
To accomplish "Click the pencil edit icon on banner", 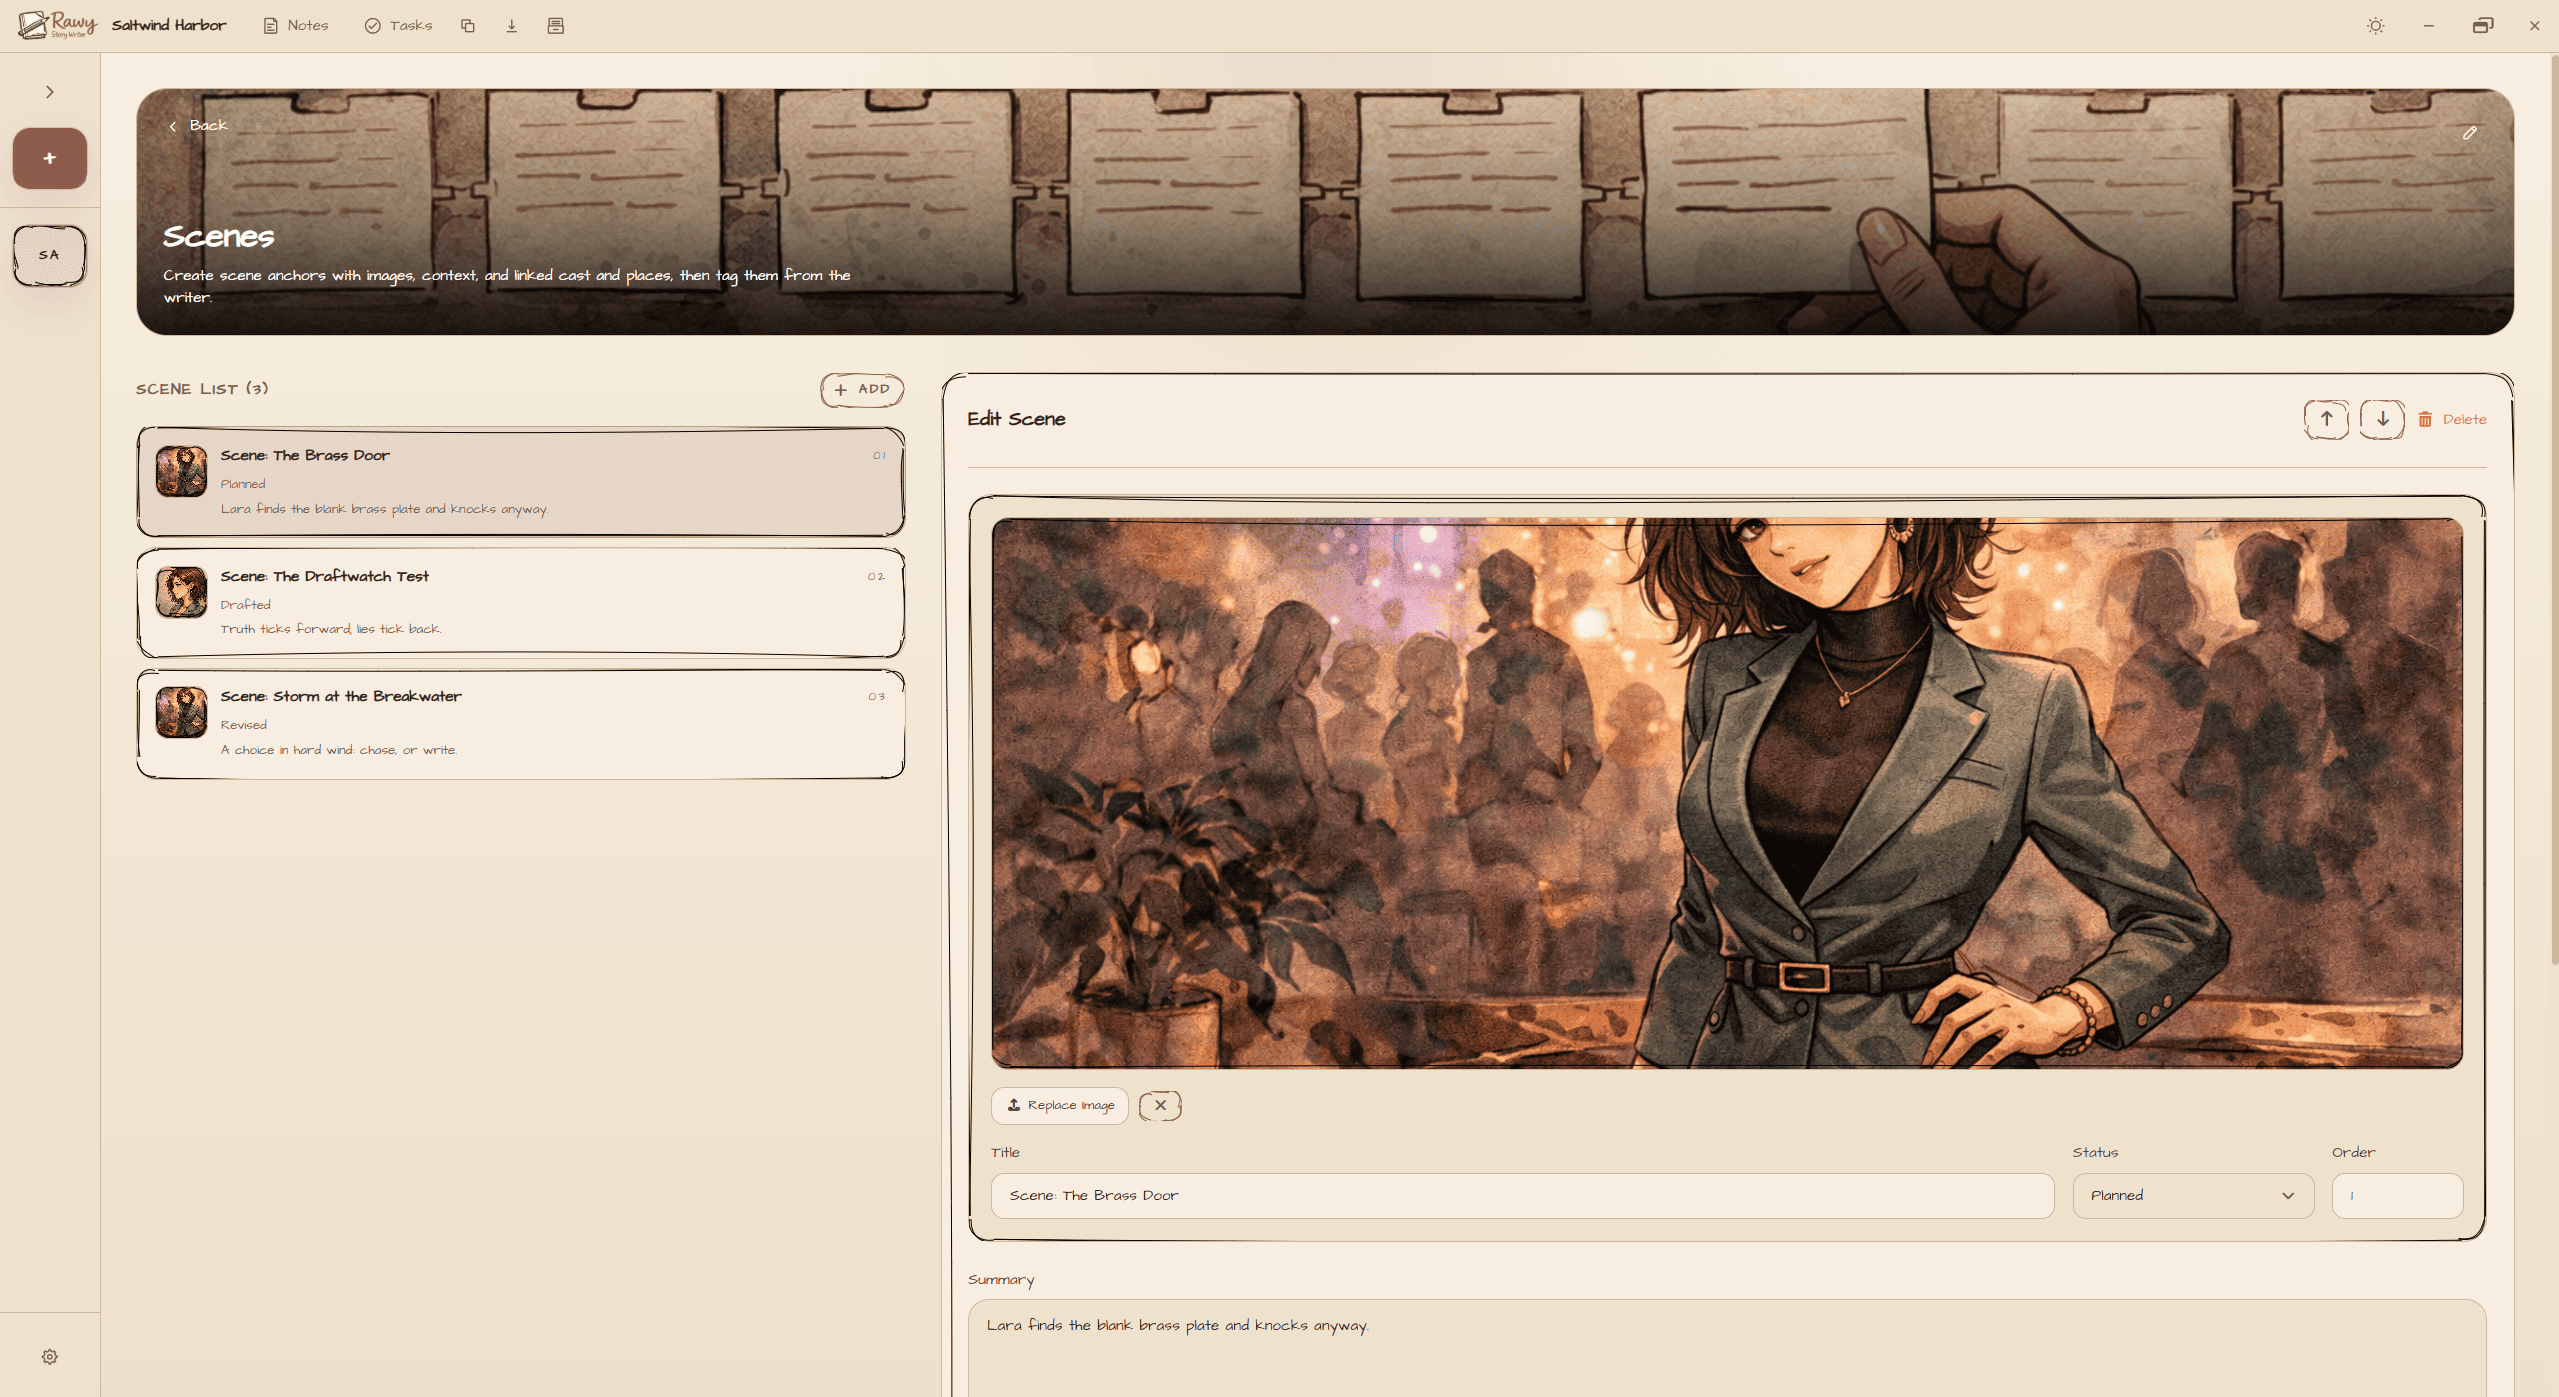I will pyautogui.click(x=2469, y=133).
